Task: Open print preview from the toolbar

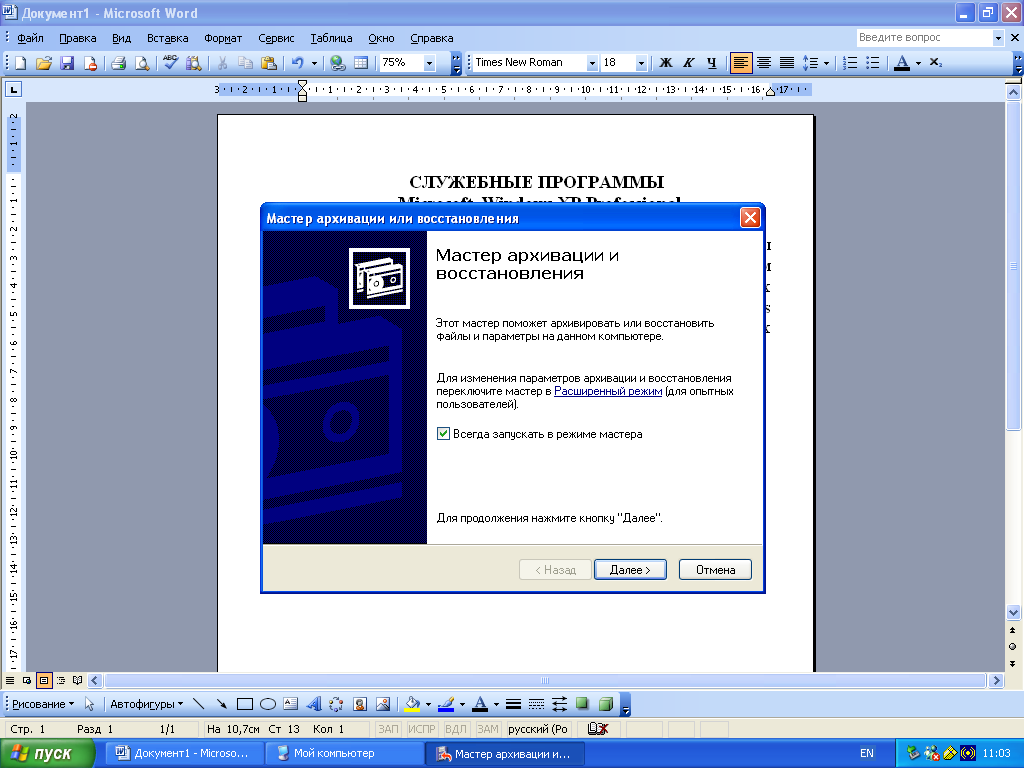Action: coord(142,63)
